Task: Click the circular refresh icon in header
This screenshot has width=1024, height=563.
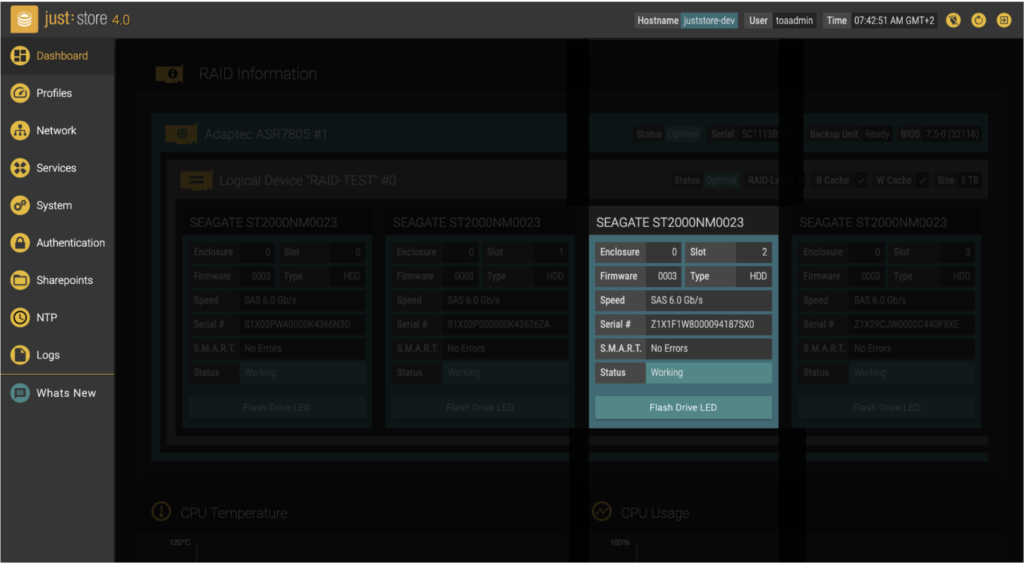Action: click(978, 20)
